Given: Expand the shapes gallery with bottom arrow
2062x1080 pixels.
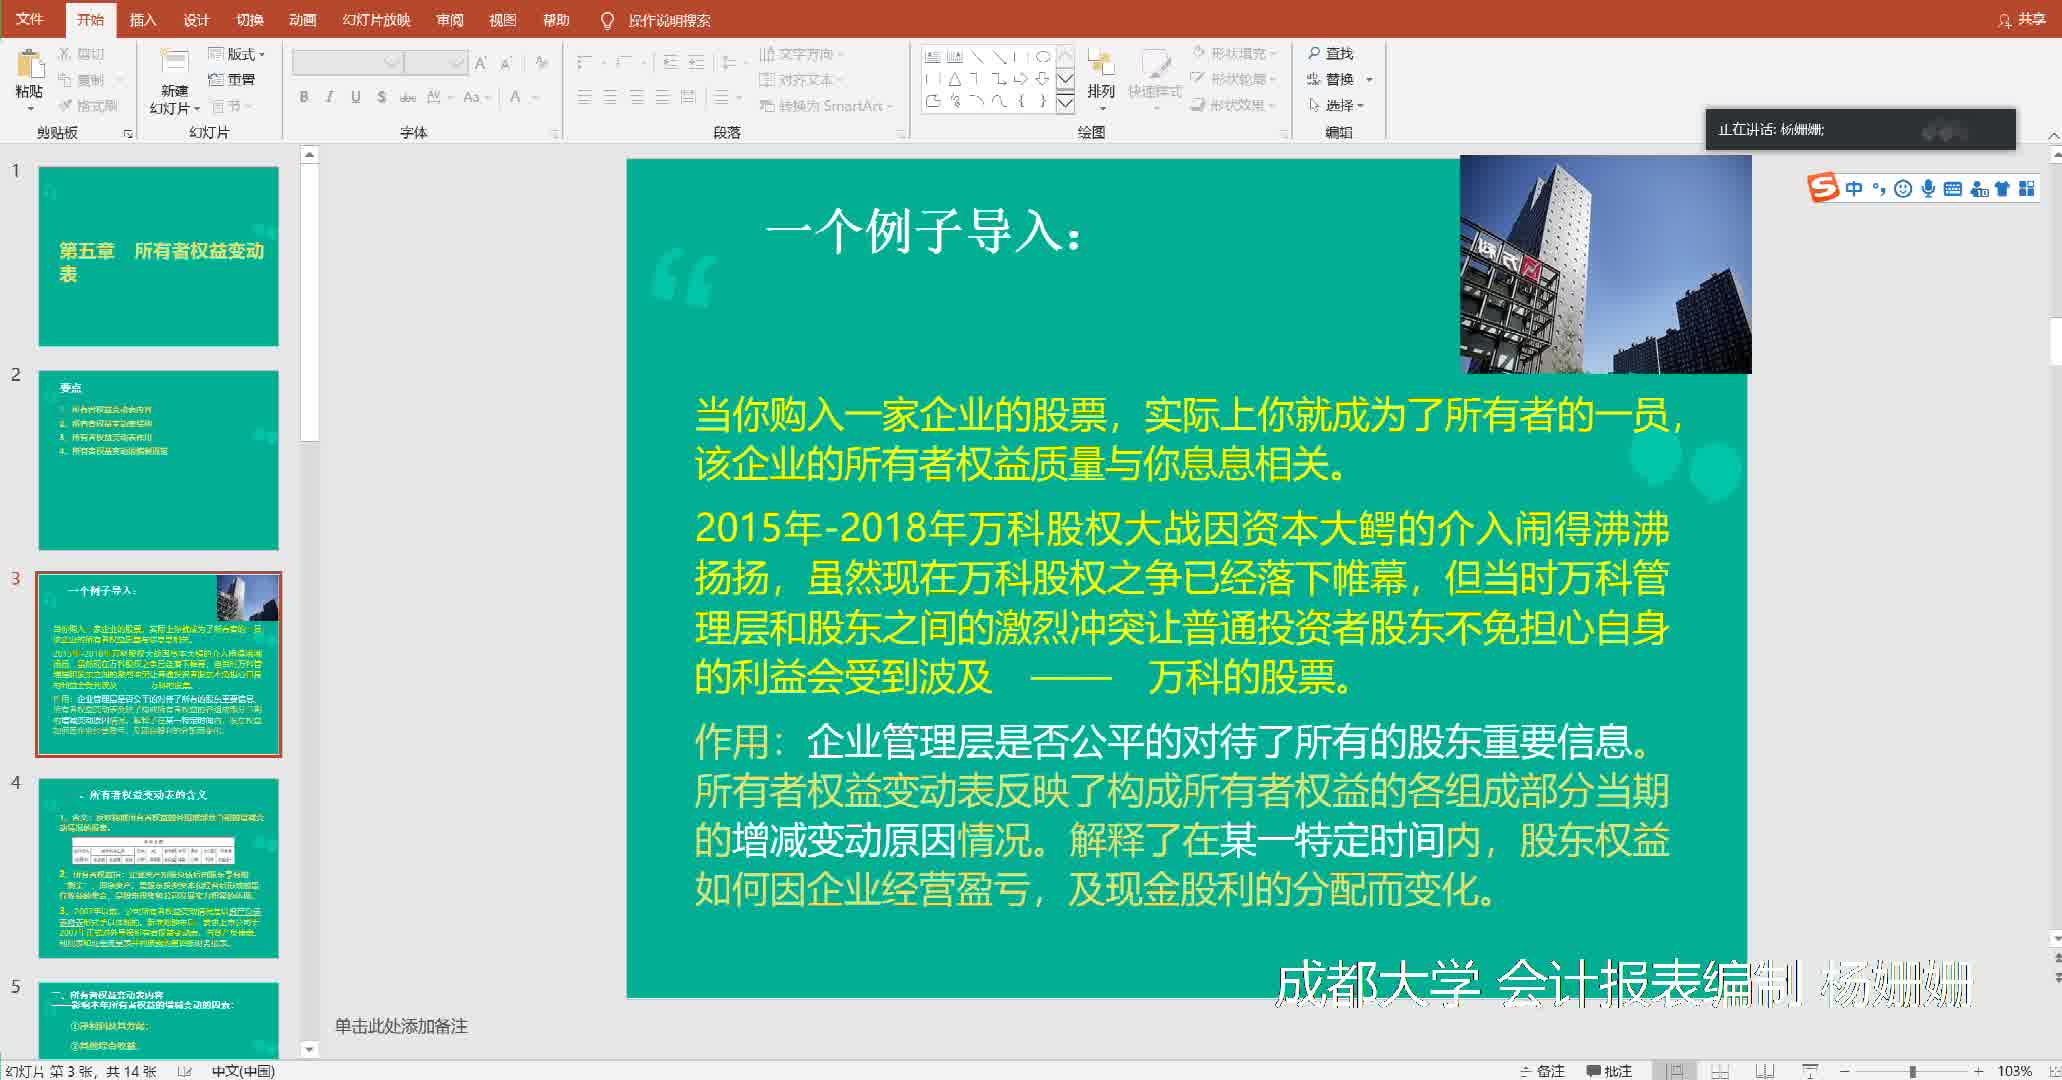Looking at the screenshot, I should pos(1065,102).
